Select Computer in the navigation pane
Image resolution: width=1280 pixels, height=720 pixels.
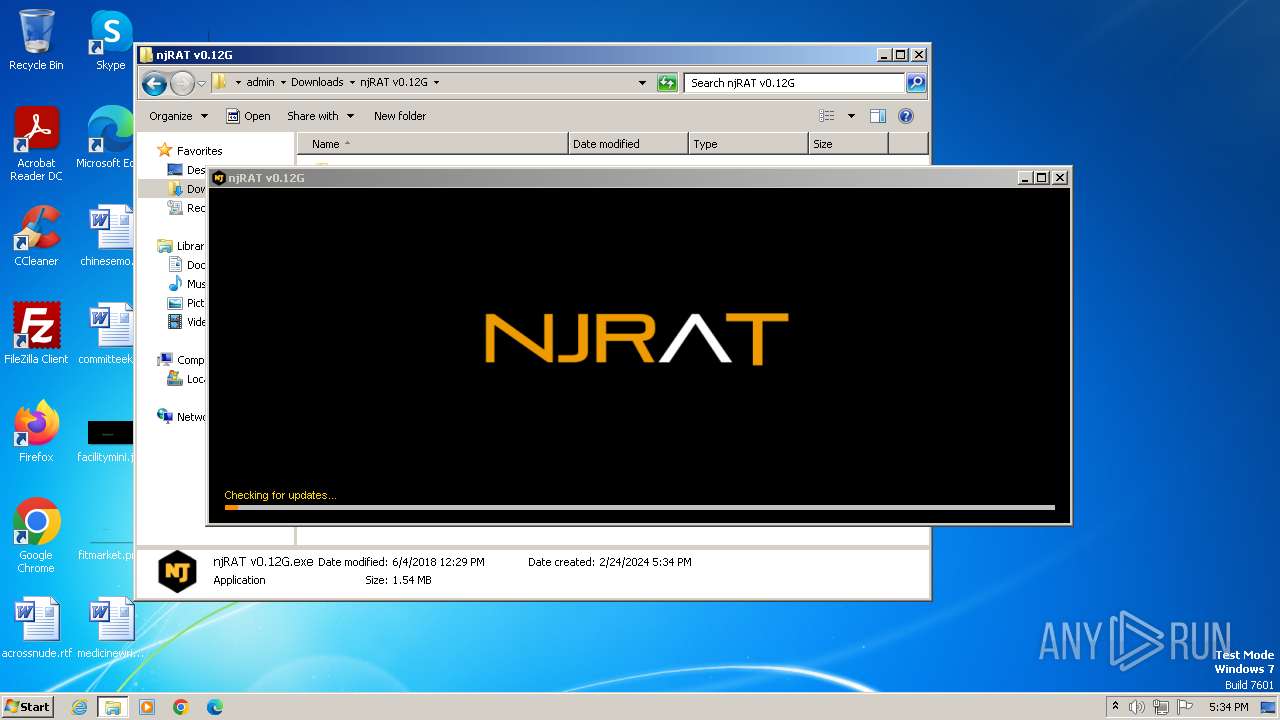[181, 360]
